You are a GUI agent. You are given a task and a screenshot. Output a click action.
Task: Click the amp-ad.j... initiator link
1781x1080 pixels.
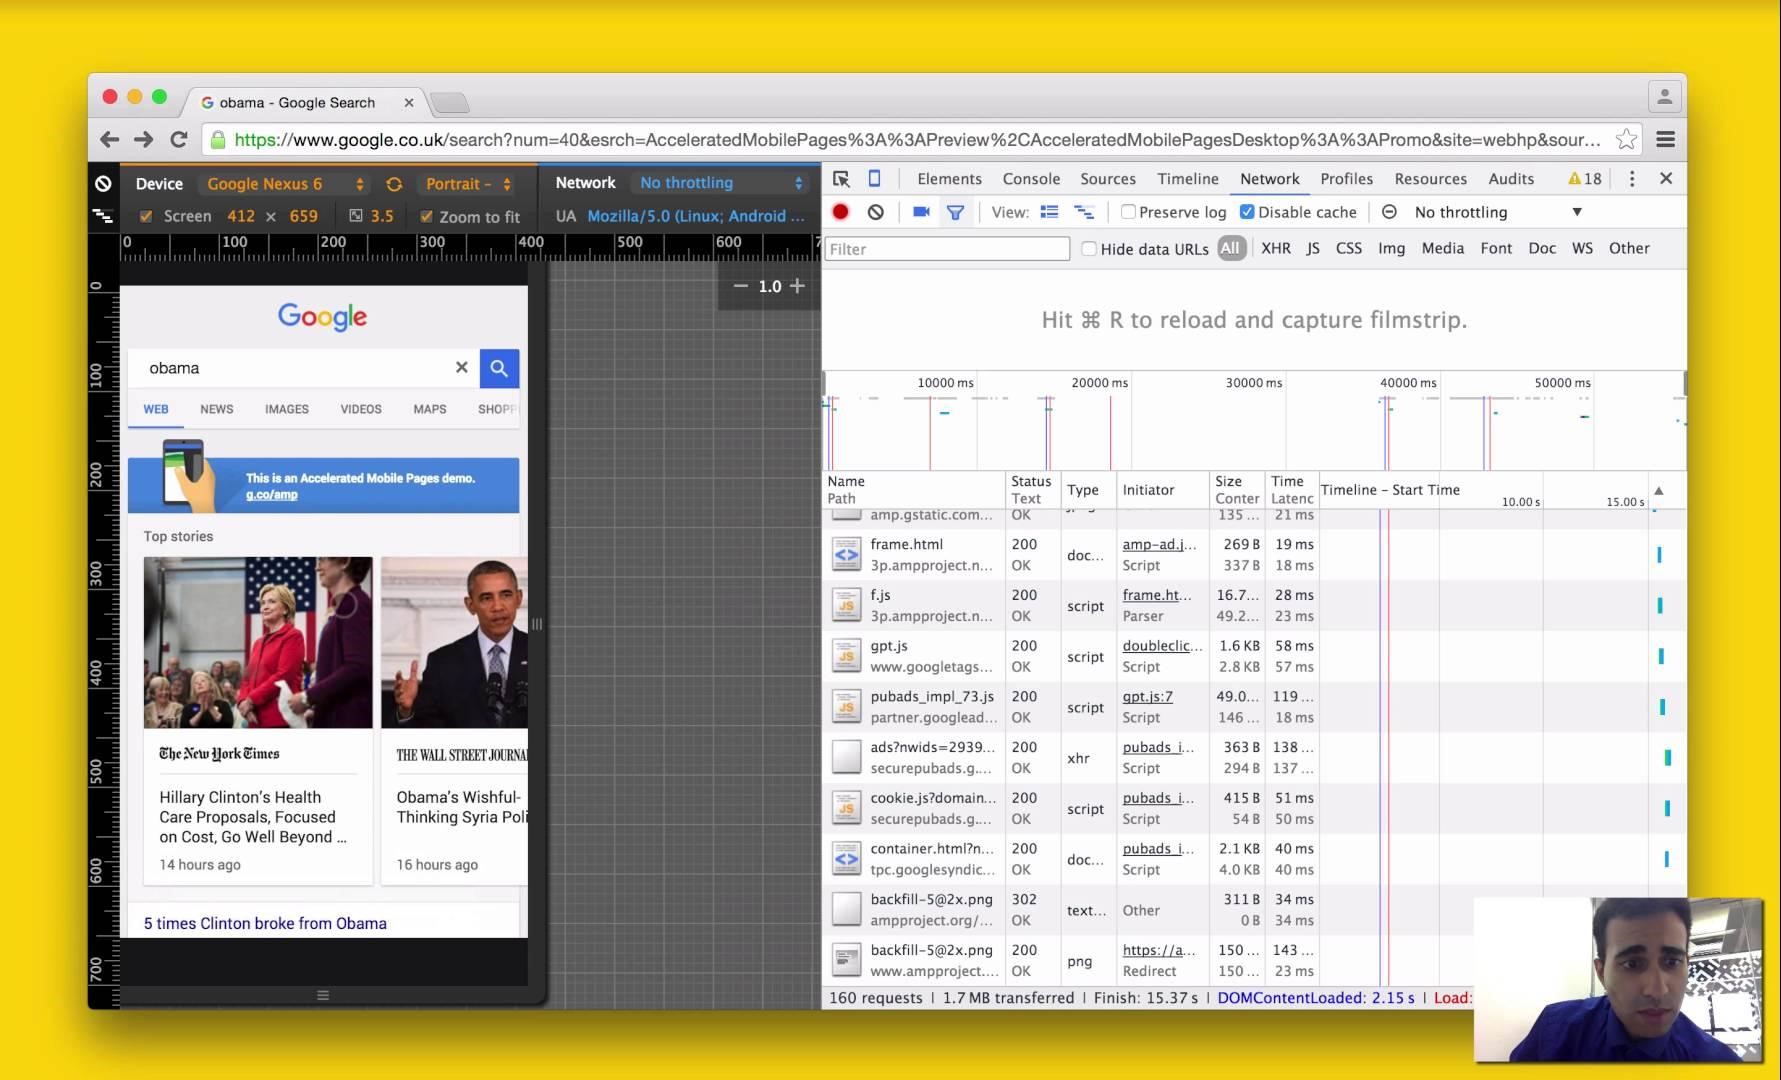tap(1159, 544)
